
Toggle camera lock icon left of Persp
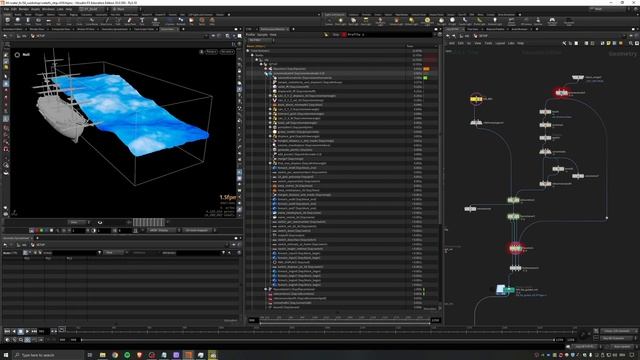point(202,52)
